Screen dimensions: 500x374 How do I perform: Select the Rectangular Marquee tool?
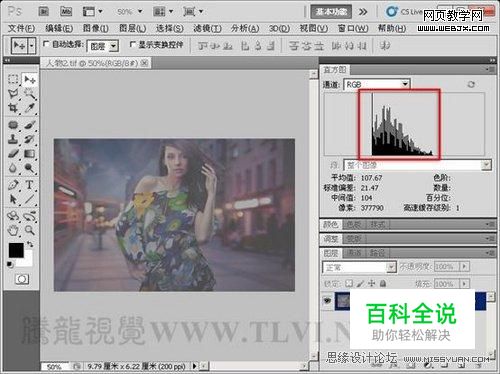(13, 79)
